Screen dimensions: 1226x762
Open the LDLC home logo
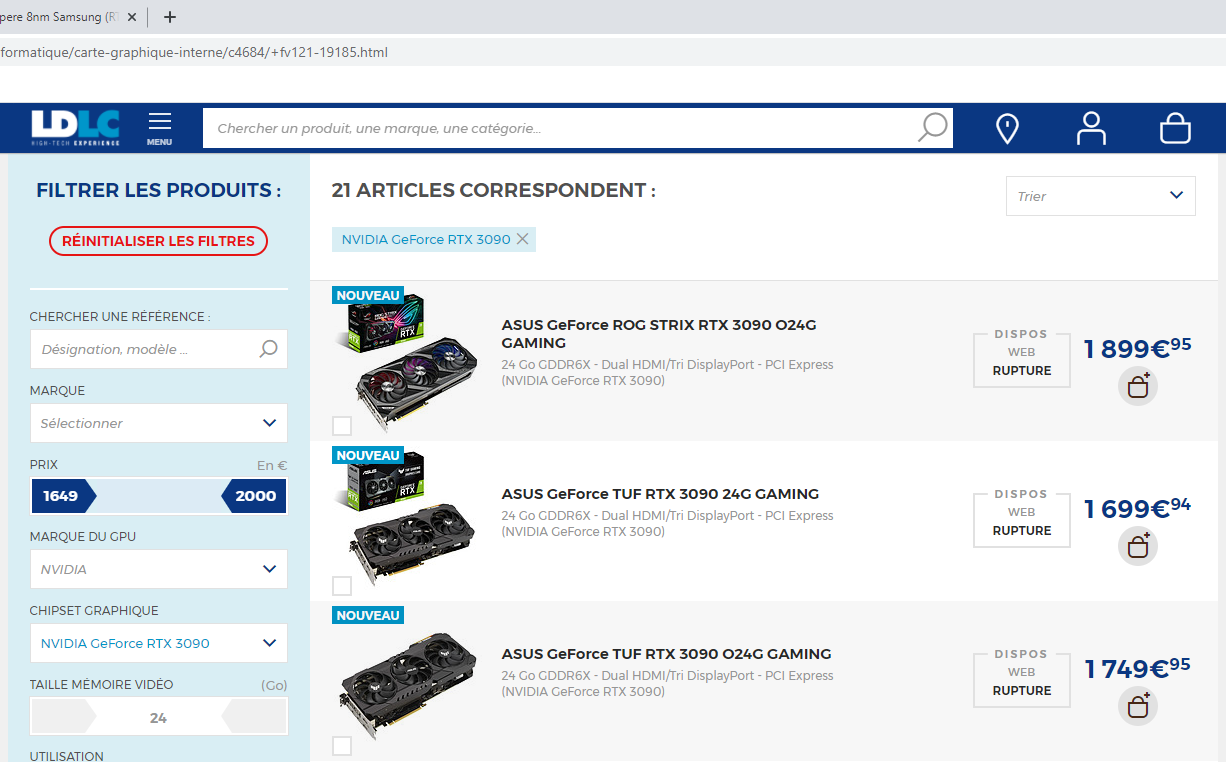(x=75, y=127)
